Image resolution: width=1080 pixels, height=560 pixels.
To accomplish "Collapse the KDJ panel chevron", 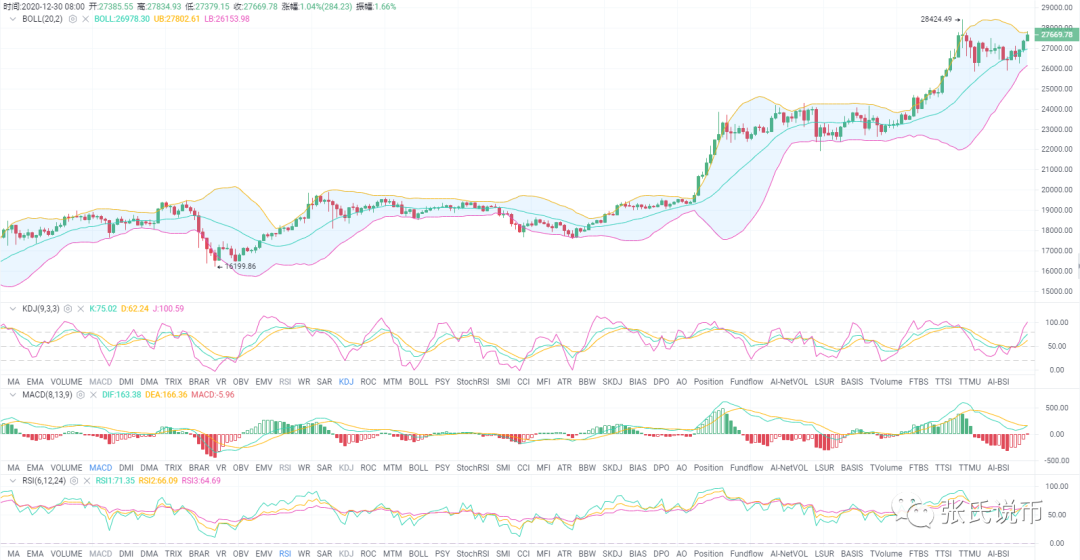I will 13,309.
